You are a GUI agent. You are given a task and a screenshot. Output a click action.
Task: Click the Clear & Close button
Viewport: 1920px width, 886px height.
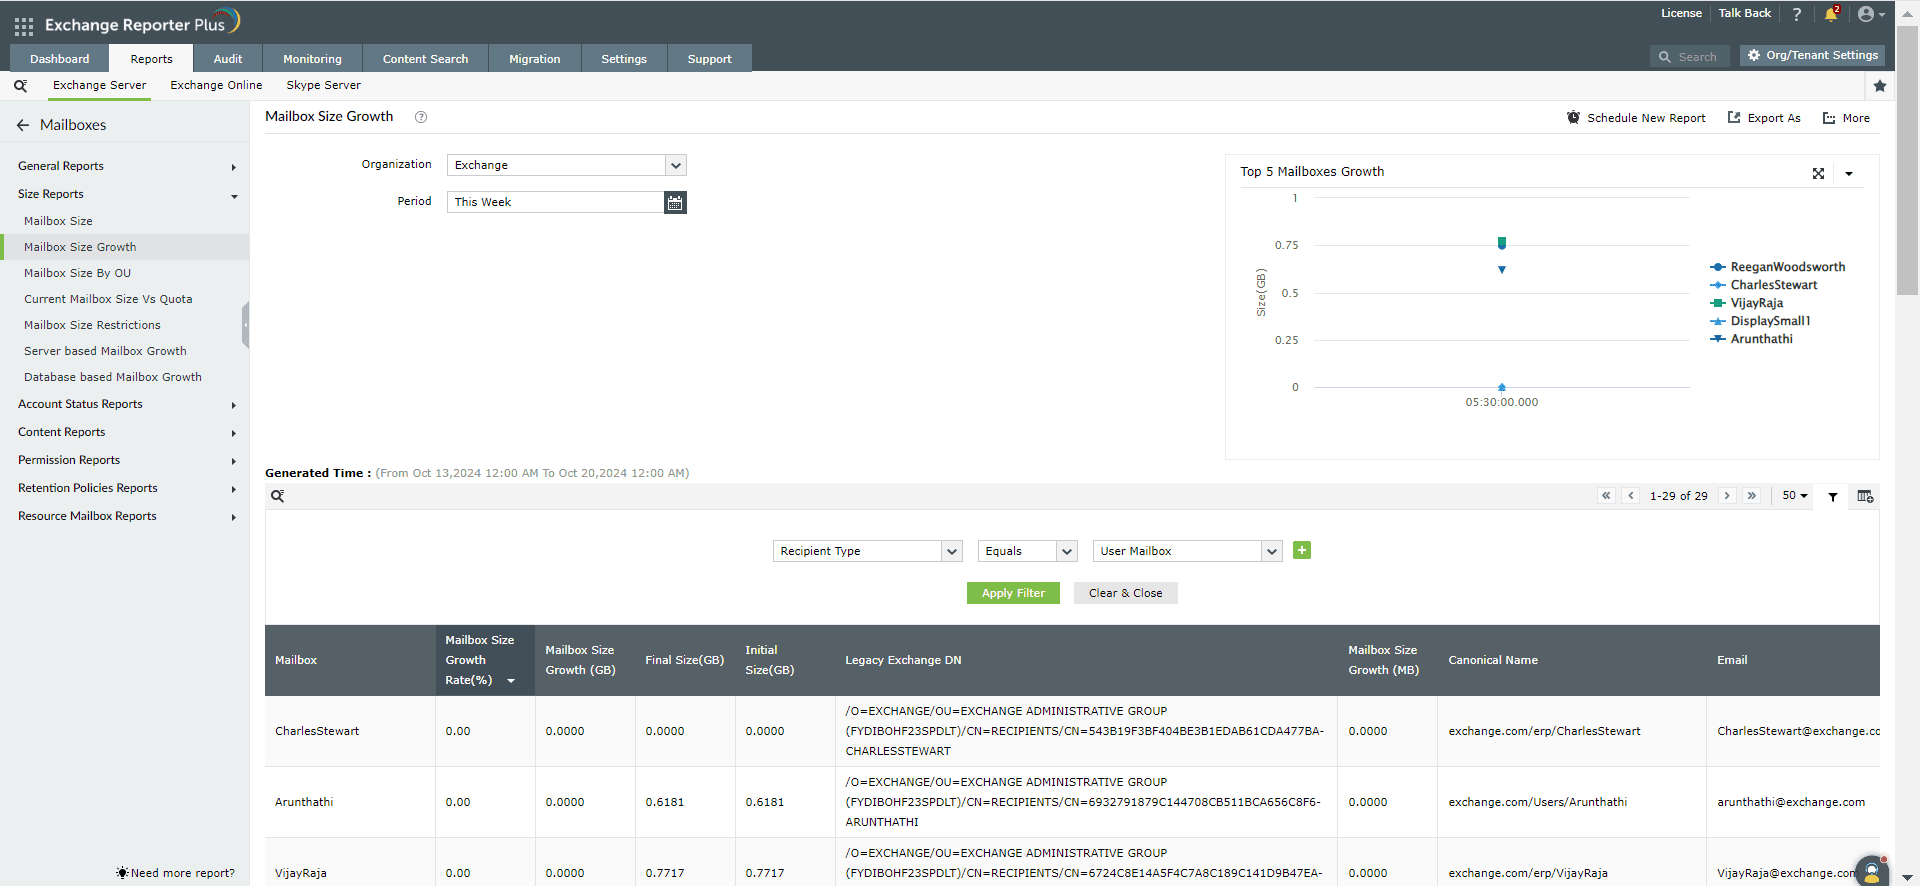pos(1126,593)
